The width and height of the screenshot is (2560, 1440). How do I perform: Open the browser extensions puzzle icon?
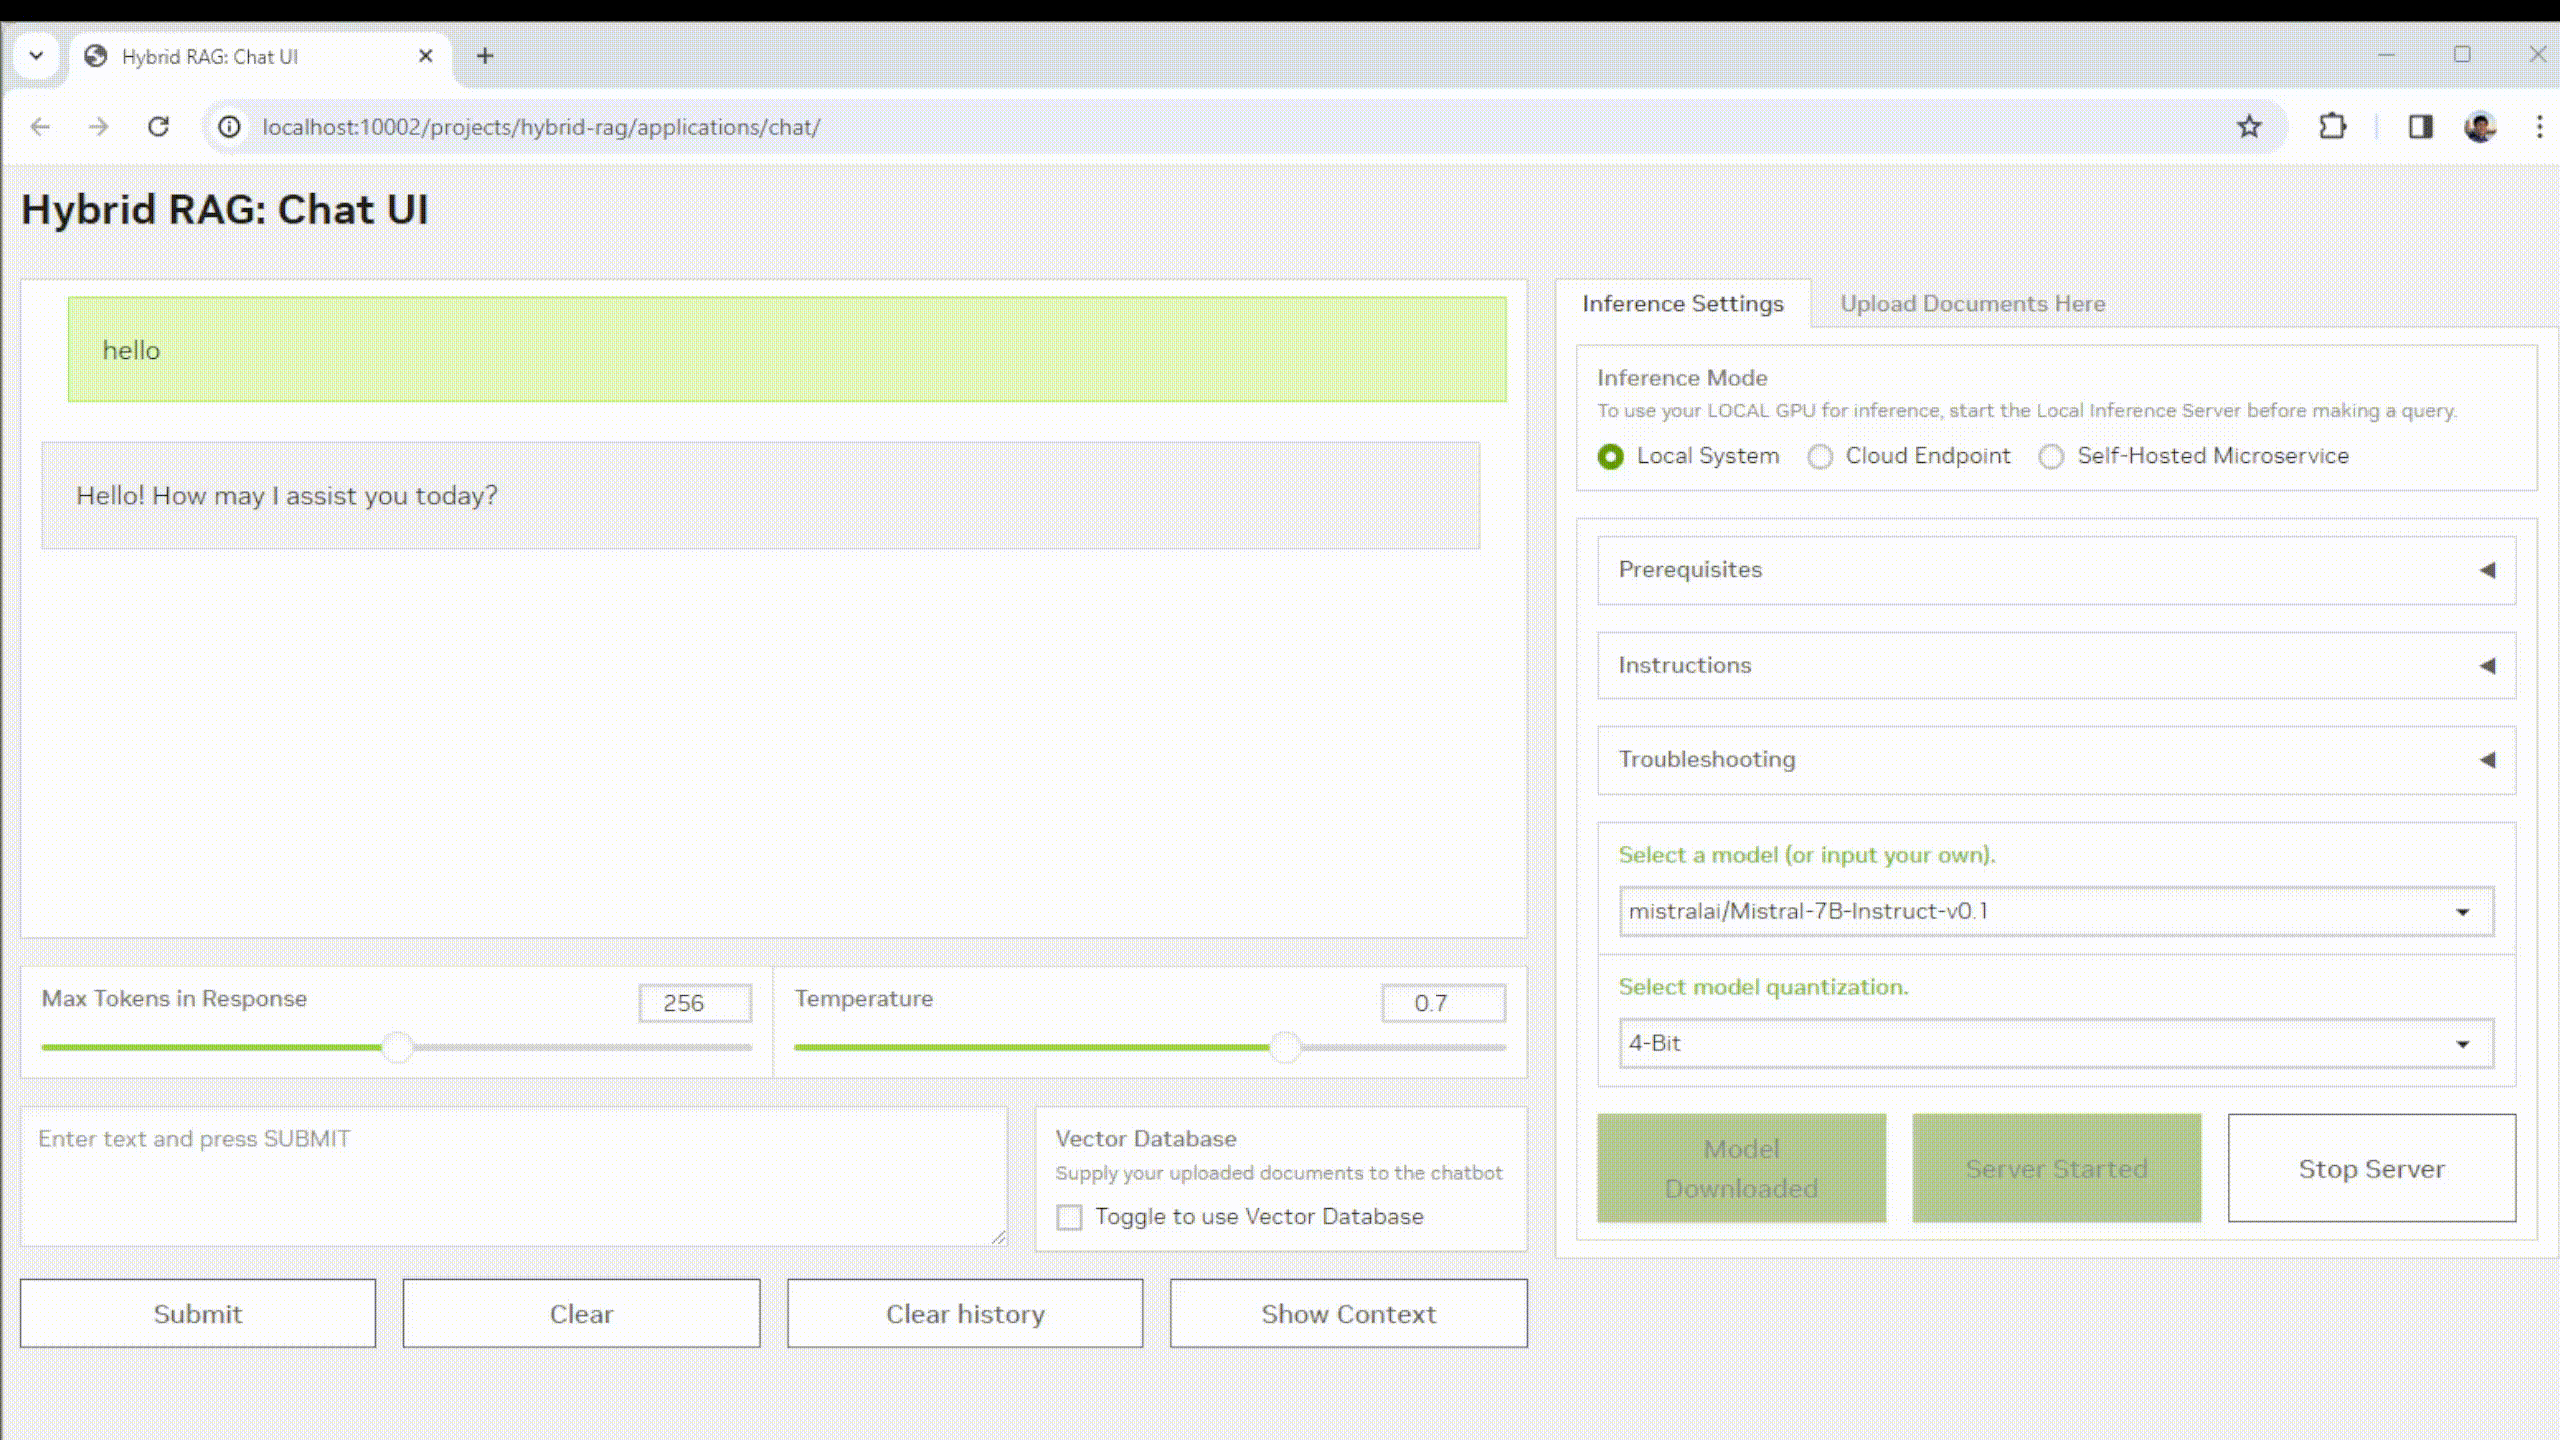click(2332, 127)
